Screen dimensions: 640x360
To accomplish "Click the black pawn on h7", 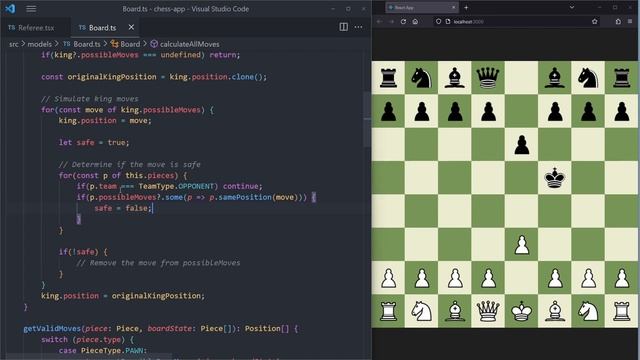I will point(621,111).
